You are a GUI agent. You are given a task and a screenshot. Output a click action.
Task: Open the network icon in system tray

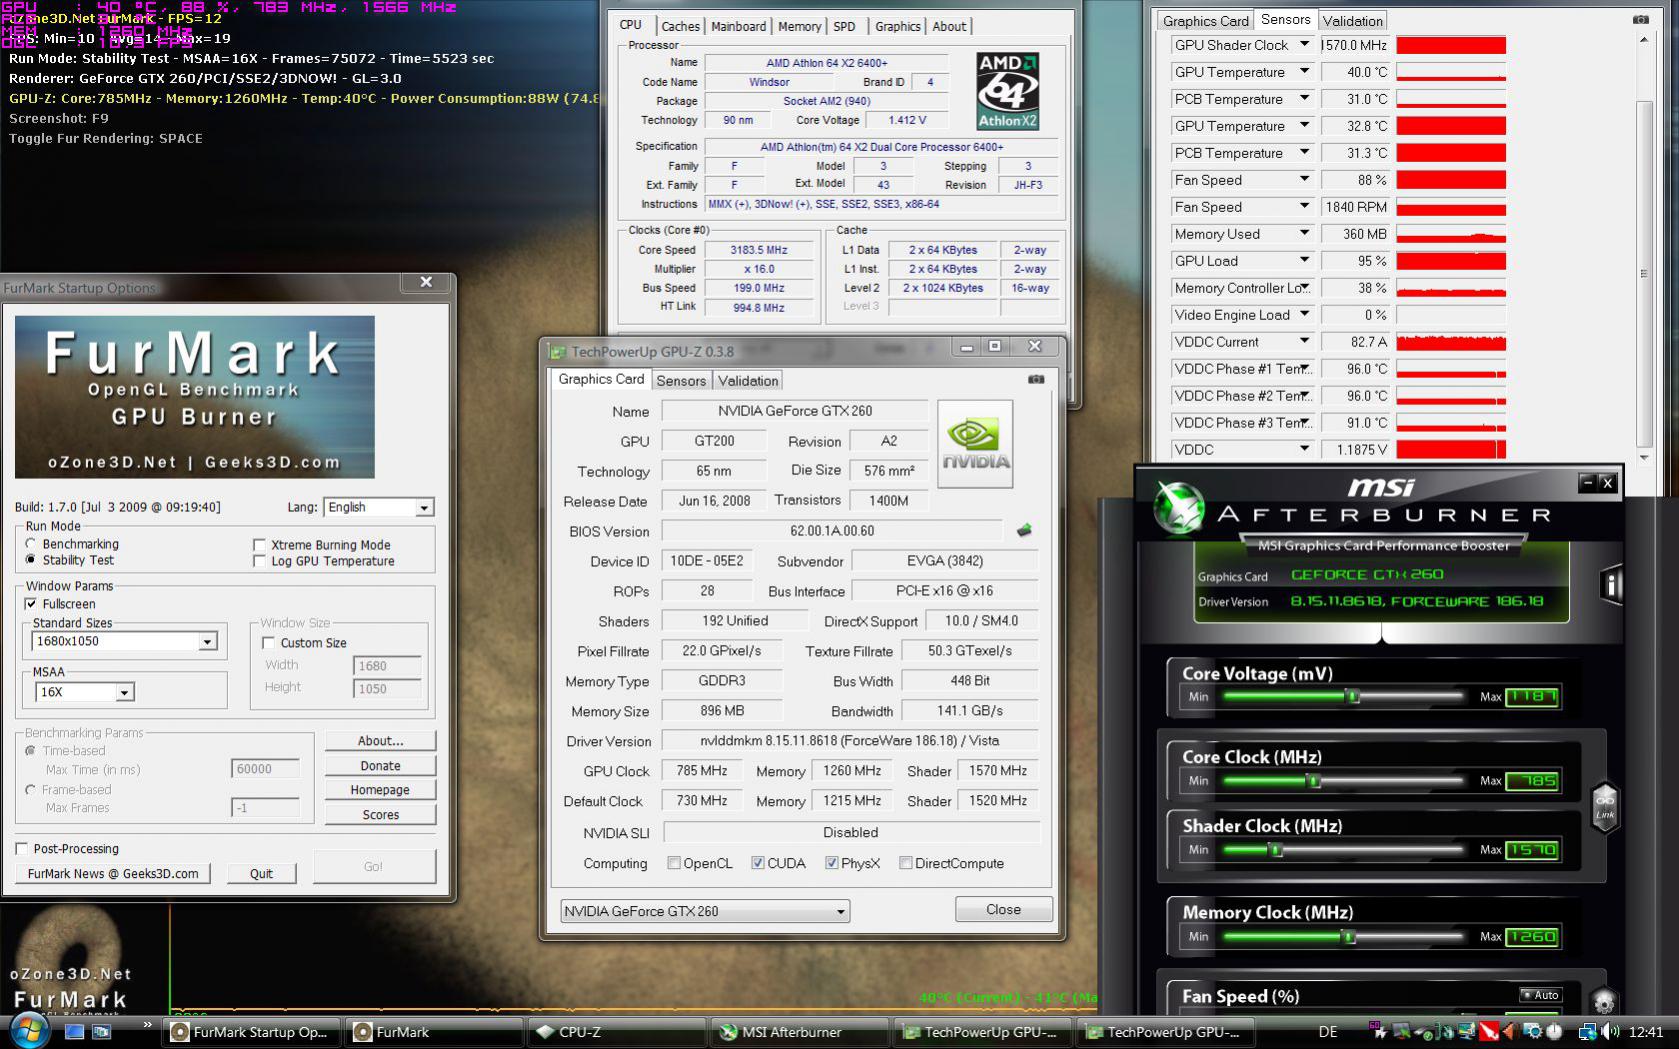(x=1587, y=1031)
